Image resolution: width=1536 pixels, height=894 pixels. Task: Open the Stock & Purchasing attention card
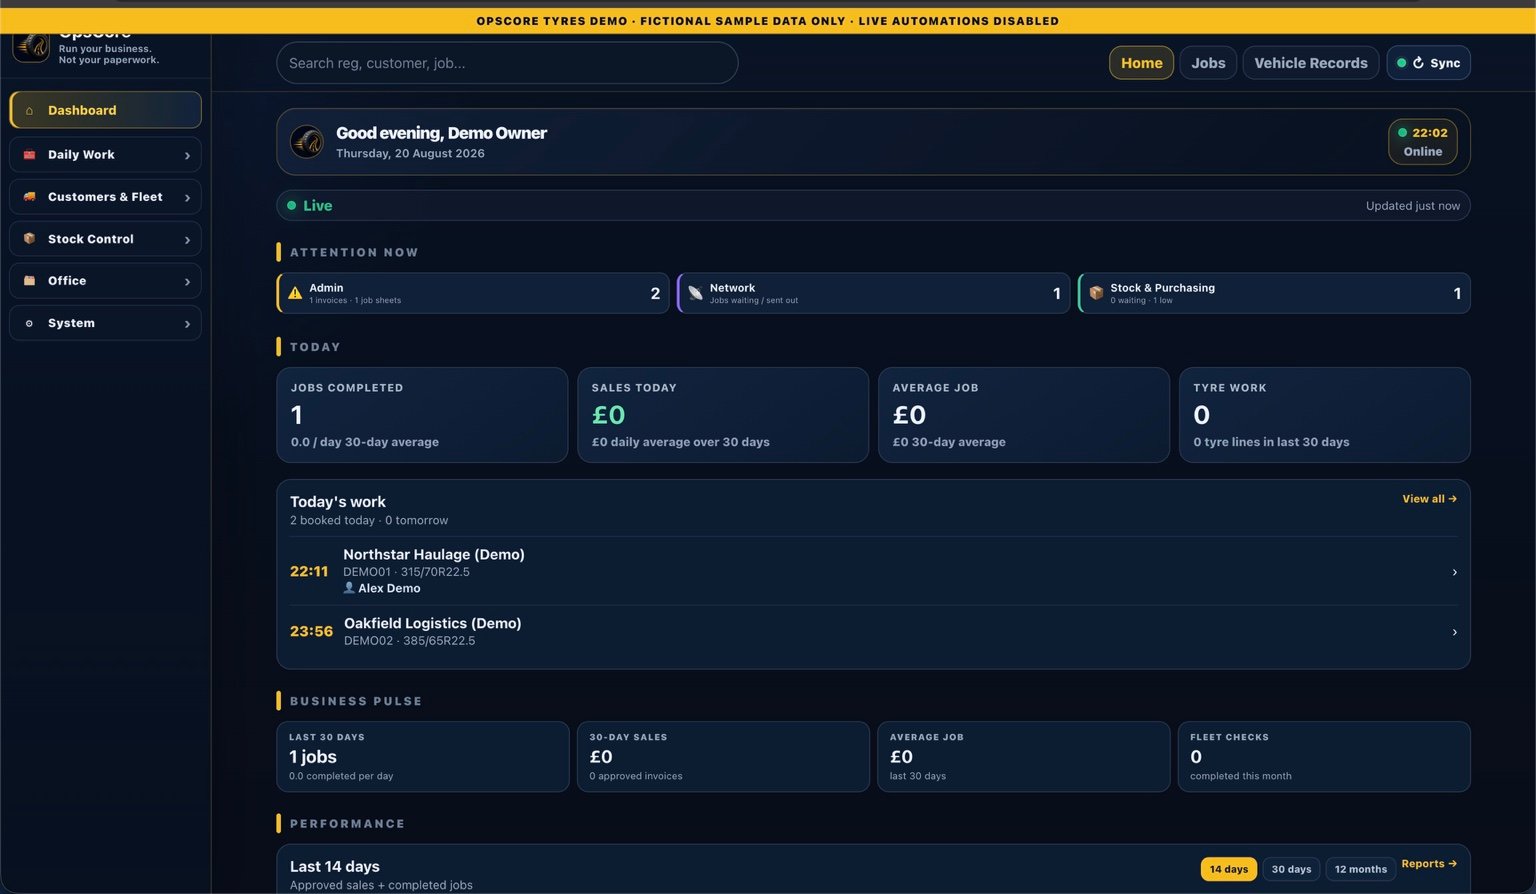1274,293
